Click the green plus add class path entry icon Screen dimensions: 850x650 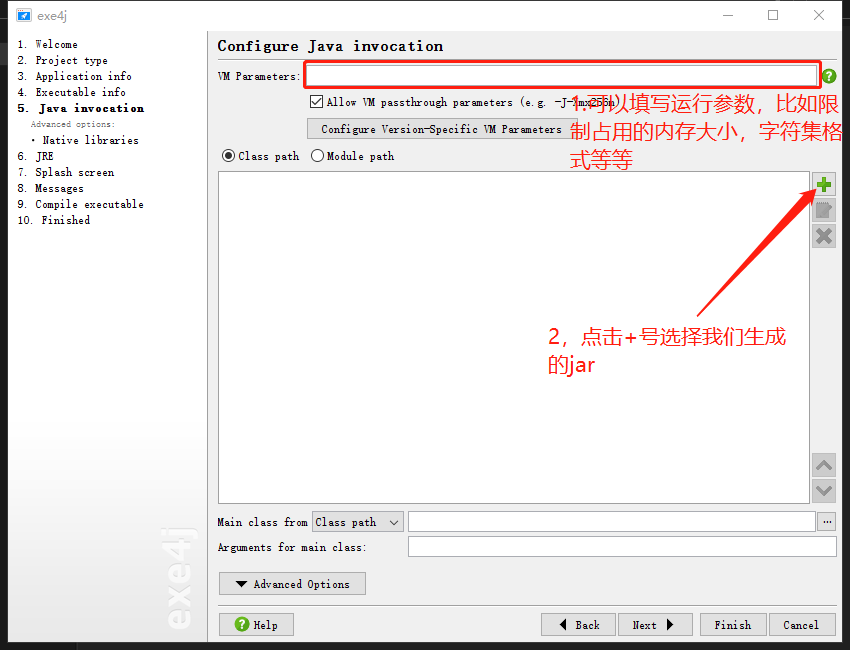coord(823,185)
